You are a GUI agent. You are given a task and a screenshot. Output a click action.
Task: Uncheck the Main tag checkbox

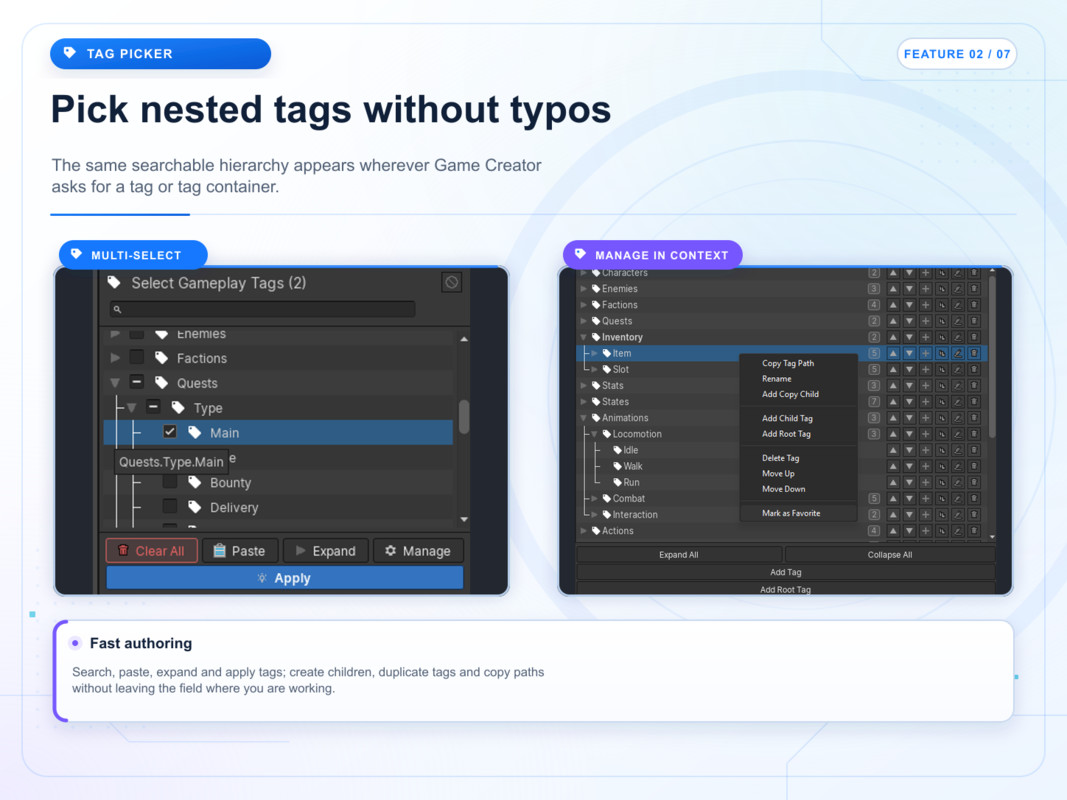tap(169, 432)
